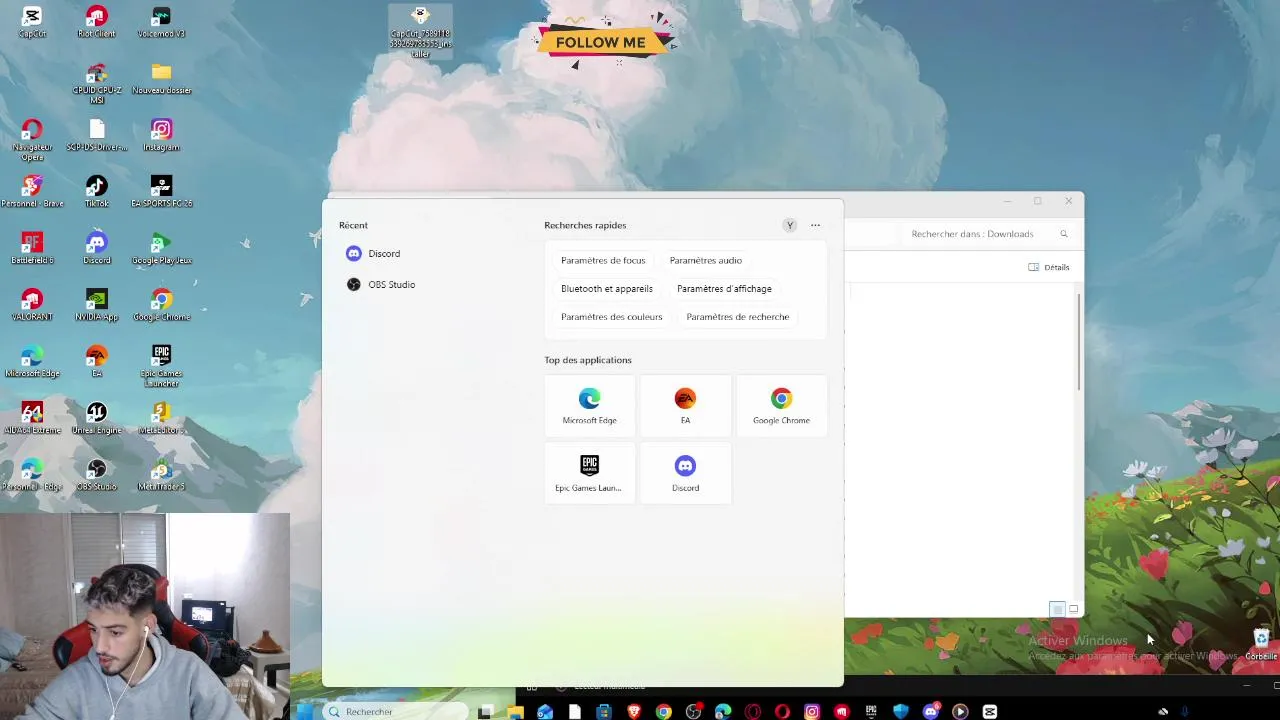Toggle the Détails pane in File Explorer
This screenshot has height=720, width=1280.
pos(1049,267)
